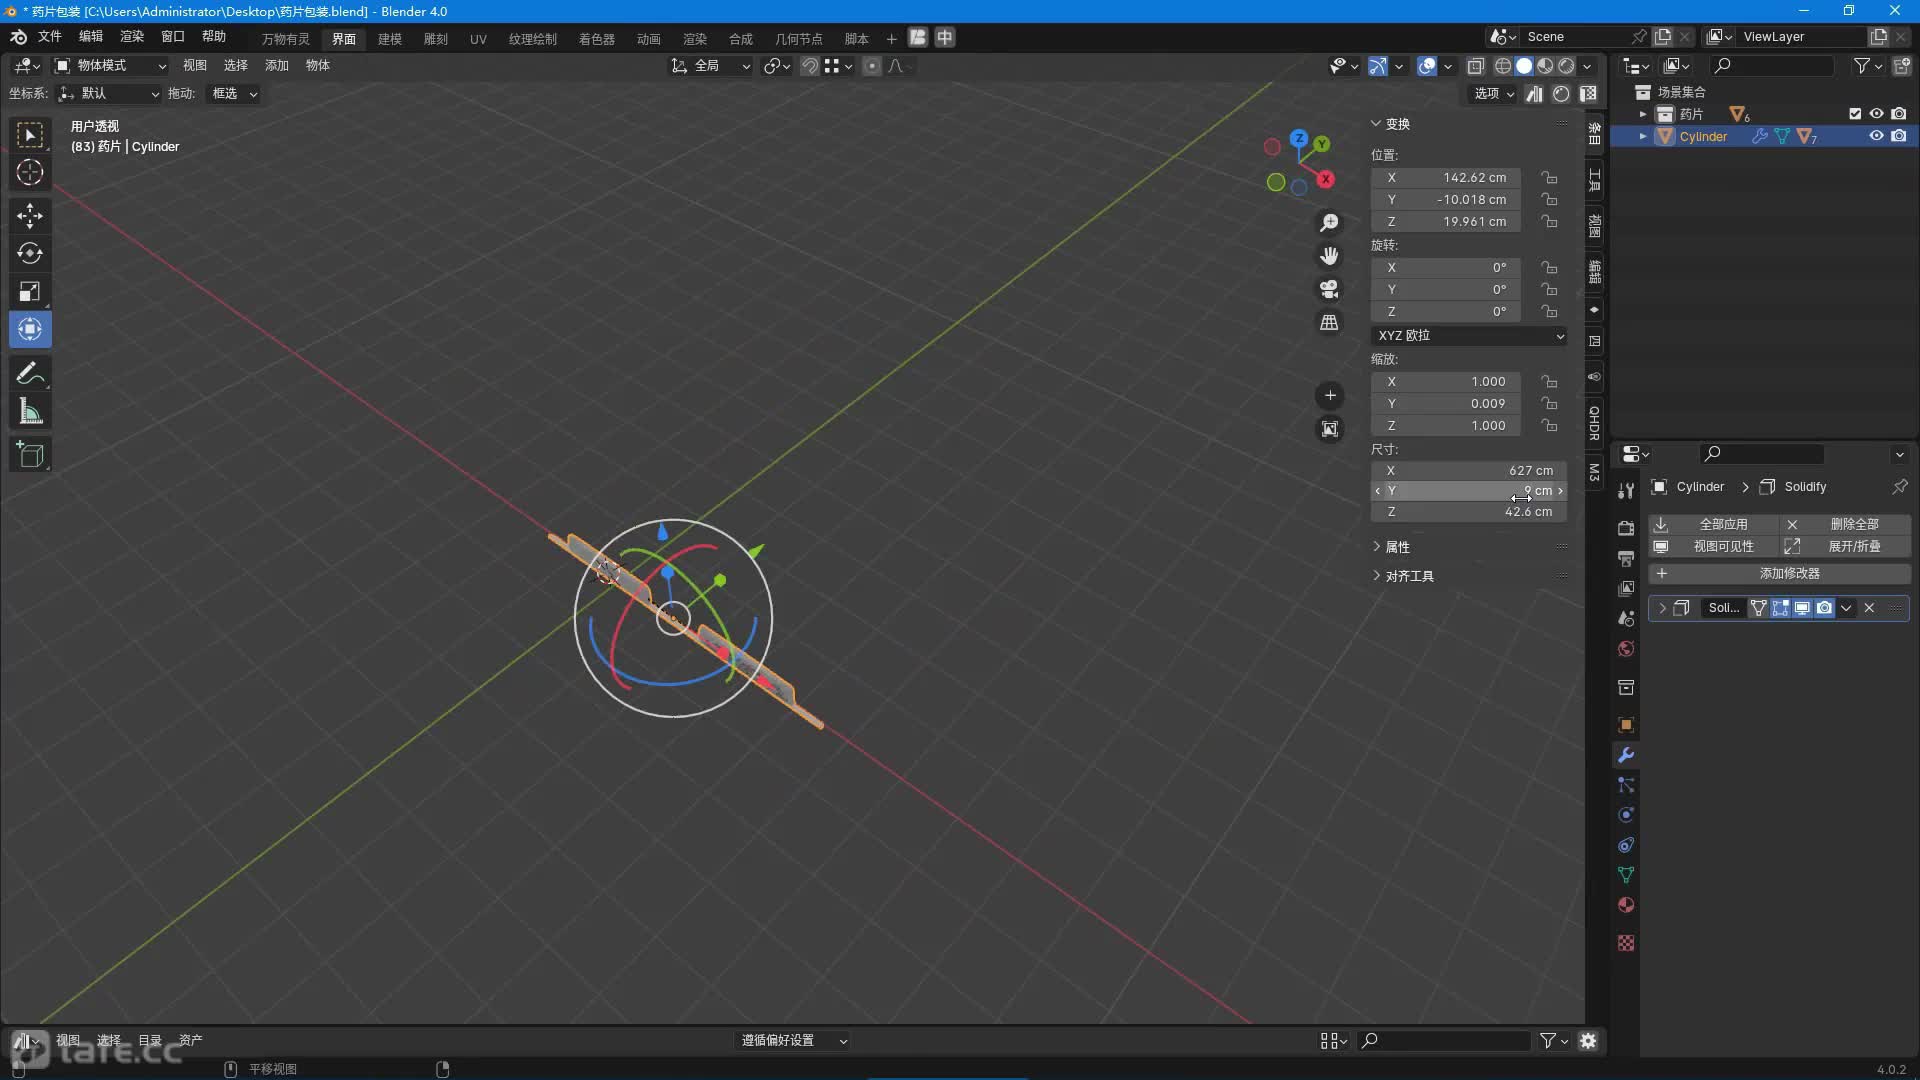Open the Render properties tab

1626,528
